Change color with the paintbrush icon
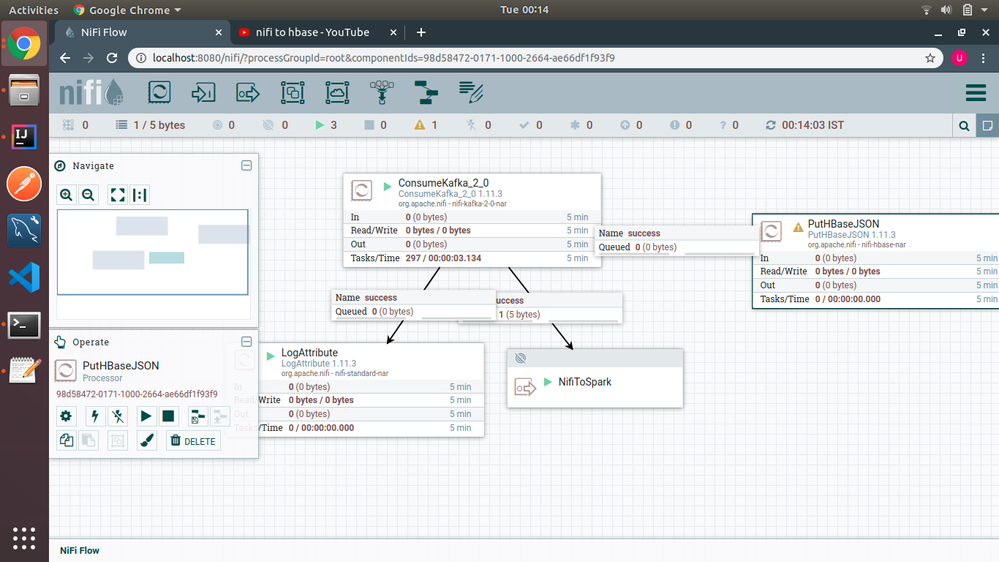This screenshot has height=562, width=999. pyautogui.click(x=147, y=440)
